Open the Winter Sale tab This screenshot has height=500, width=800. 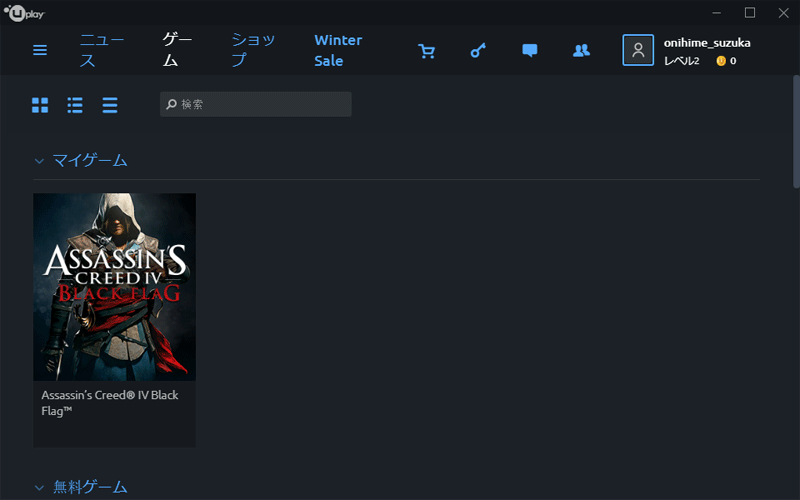point(338,50)
